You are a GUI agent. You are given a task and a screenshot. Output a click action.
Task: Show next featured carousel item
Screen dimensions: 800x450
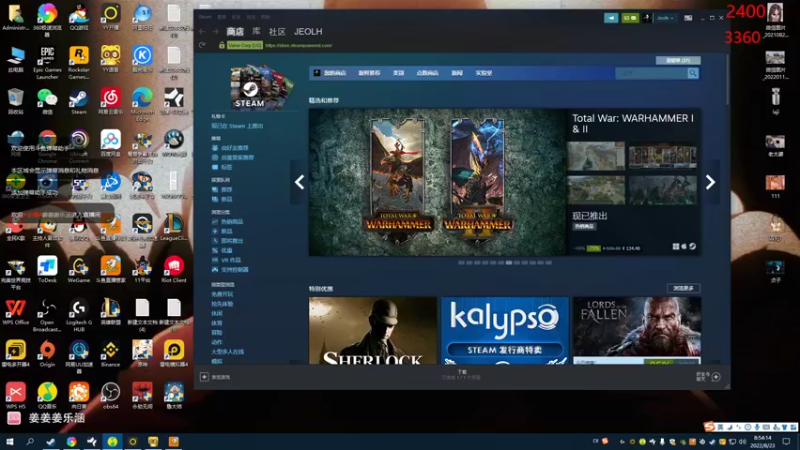[710, 182]
